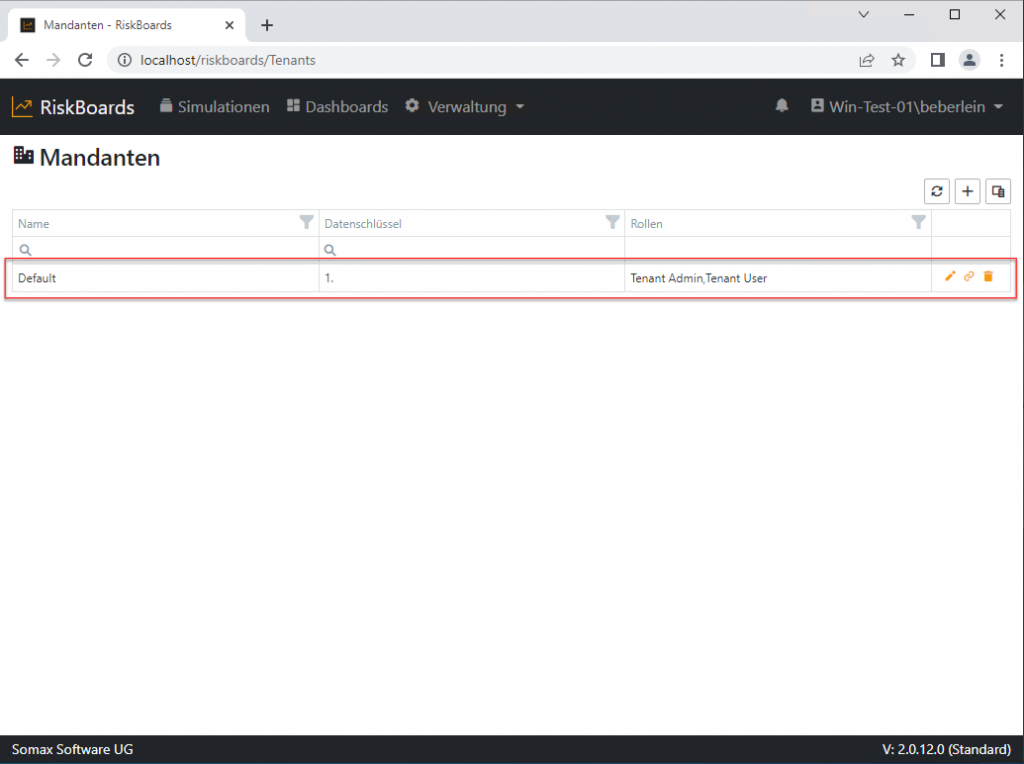1024x764 pixels.
Task: Open filter for the Rollen column
Action: pyautogui.click(x=918, y=223)
